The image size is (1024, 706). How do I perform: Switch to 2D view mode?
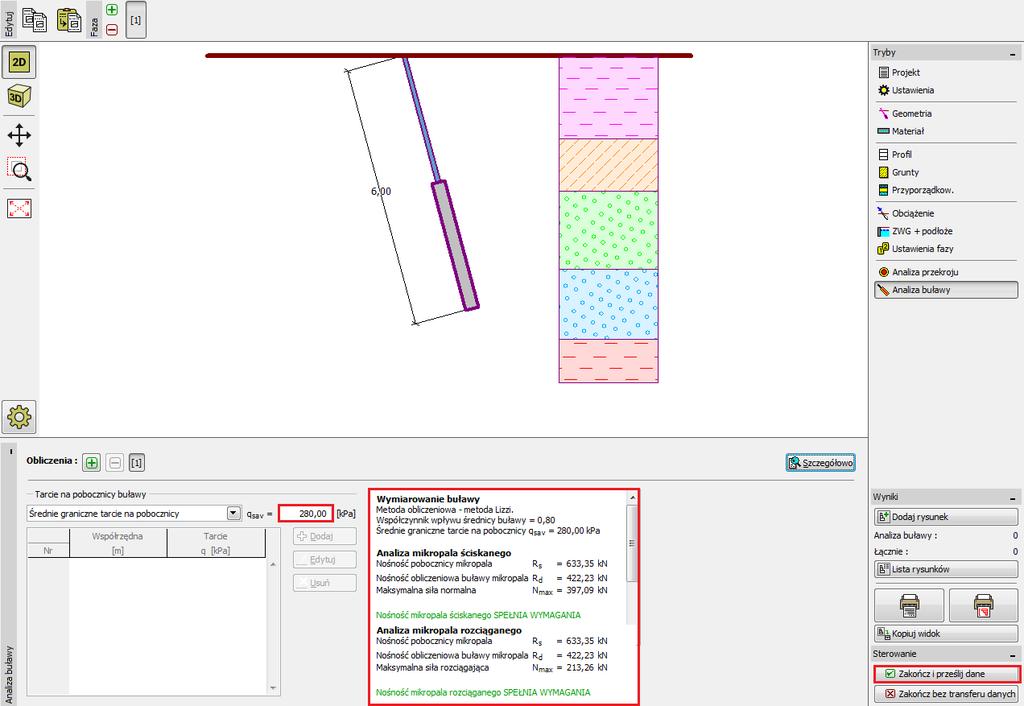point(19,62)
